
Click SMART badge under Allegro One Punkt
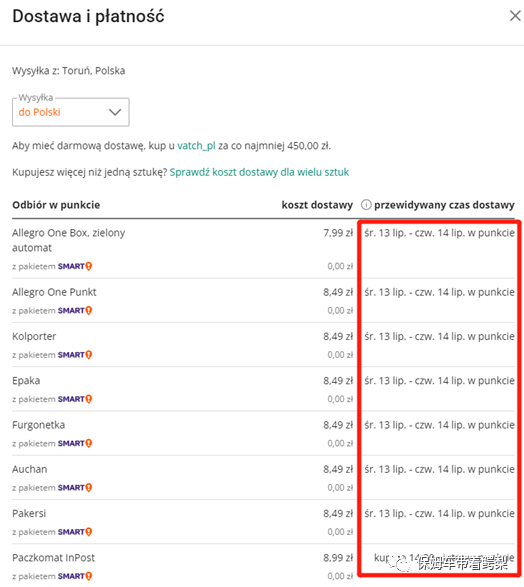[x=75, y=310]
